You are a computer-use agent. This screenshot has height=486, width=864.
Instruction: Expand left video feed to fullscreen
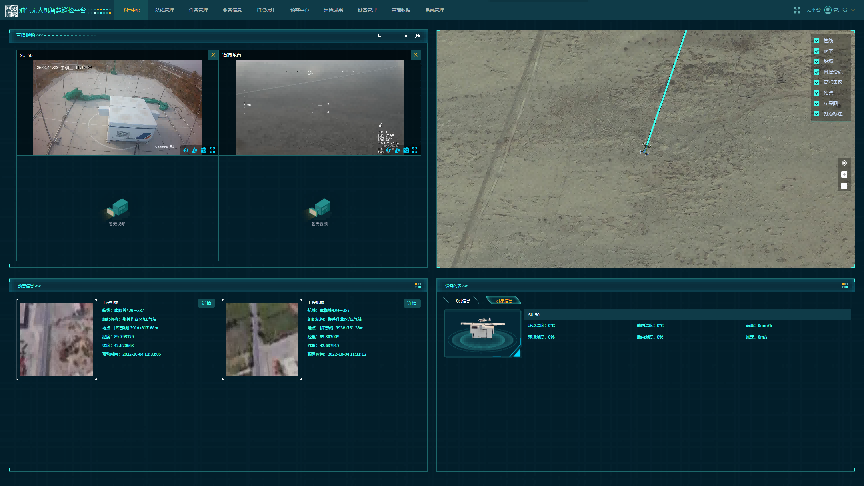click(212, 150)
